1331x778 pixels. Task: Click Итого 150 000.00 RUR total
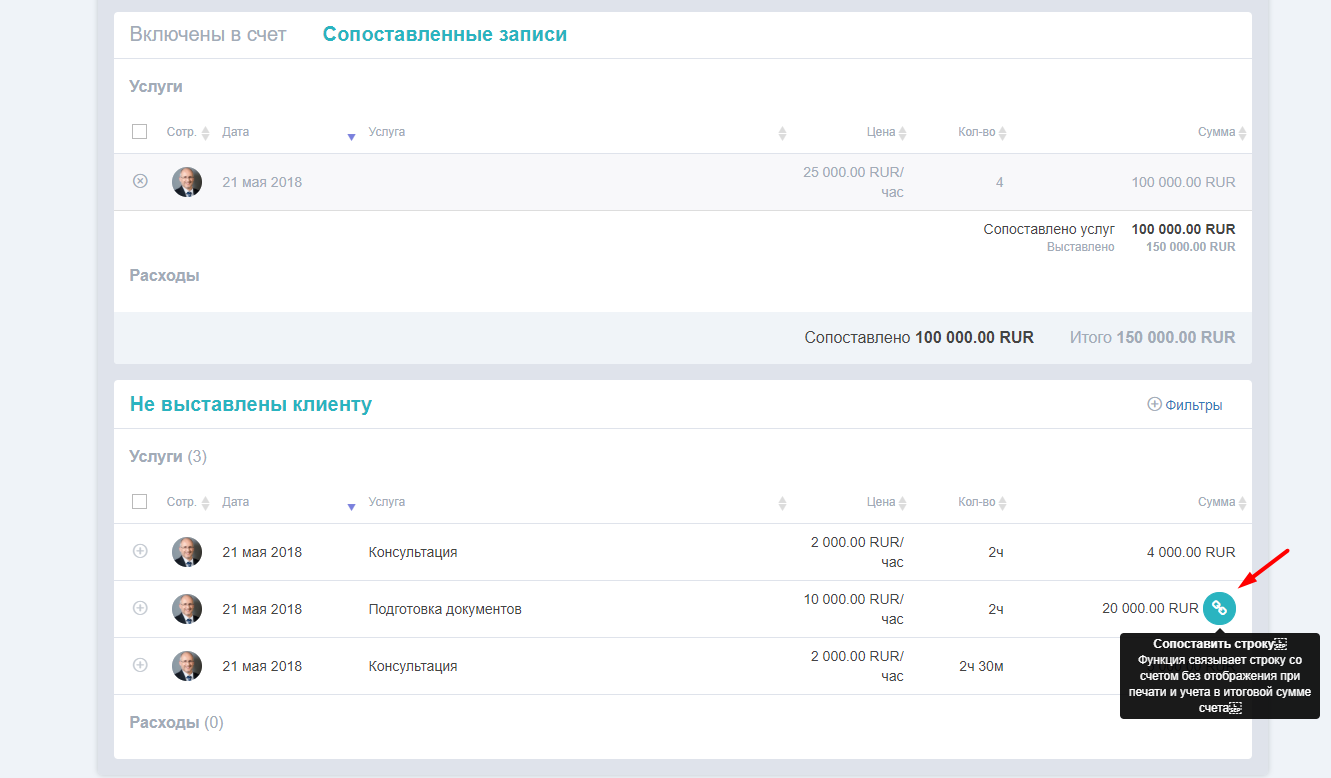click(x=1153, y=338)
